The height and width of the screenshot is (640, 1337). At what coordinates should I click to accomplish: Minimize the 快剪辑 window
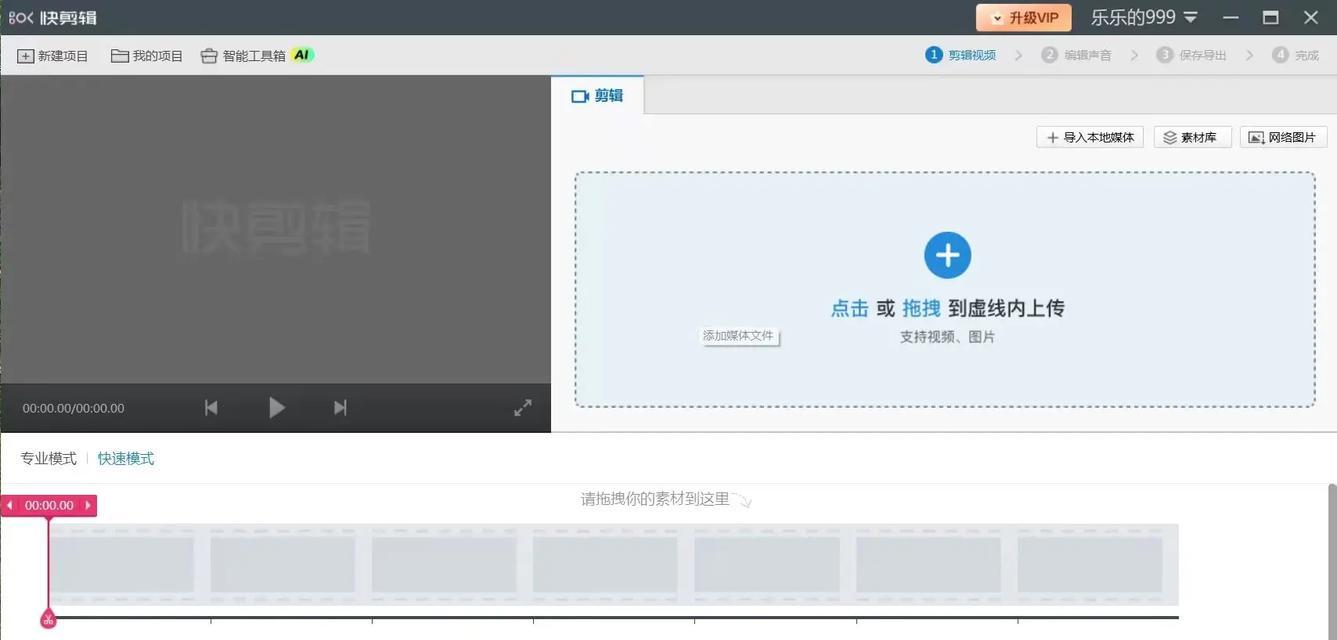tap(1231, 18)
